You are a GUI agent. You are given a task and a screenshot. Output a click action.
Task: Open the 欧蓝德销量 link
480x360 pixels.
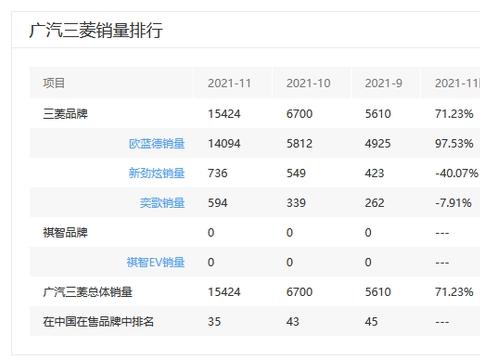[157, 144]
